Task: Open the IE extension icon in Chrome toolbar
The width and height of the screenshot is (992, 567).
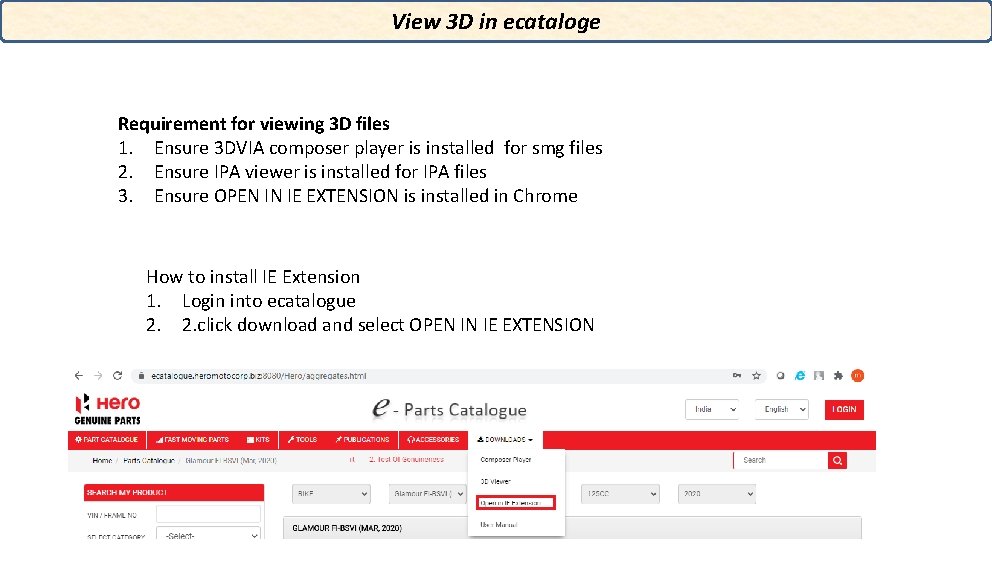Action: [800, 376]
